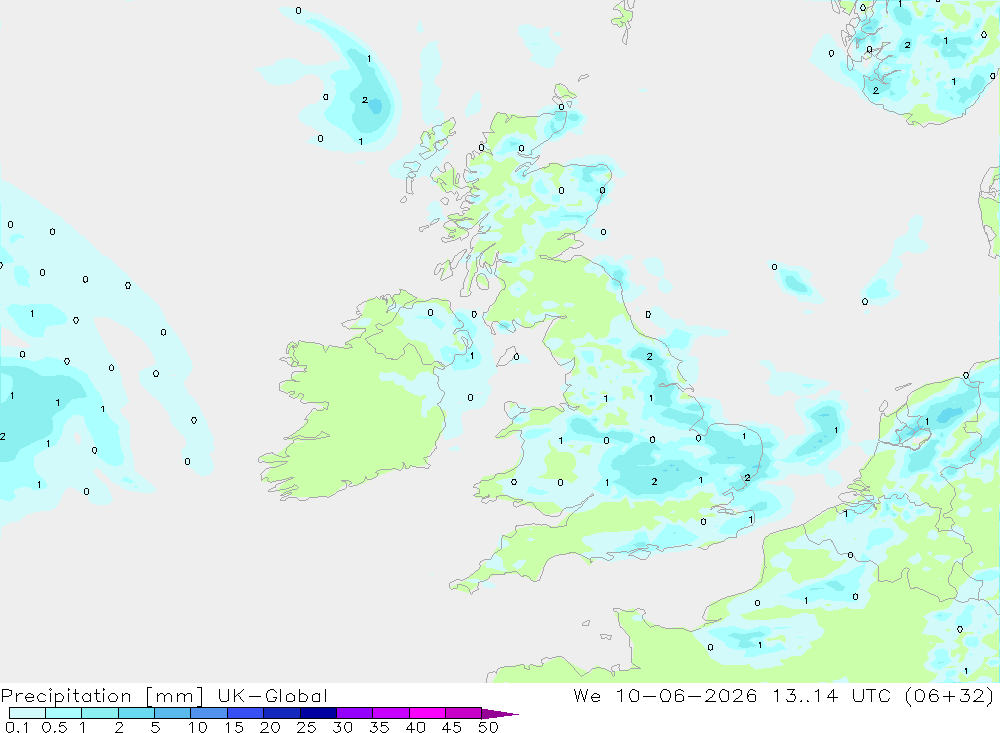1000x733 pixels.
Task: Pick the 15–20 mm royal blue swatch
Action: tap(245, 713)
